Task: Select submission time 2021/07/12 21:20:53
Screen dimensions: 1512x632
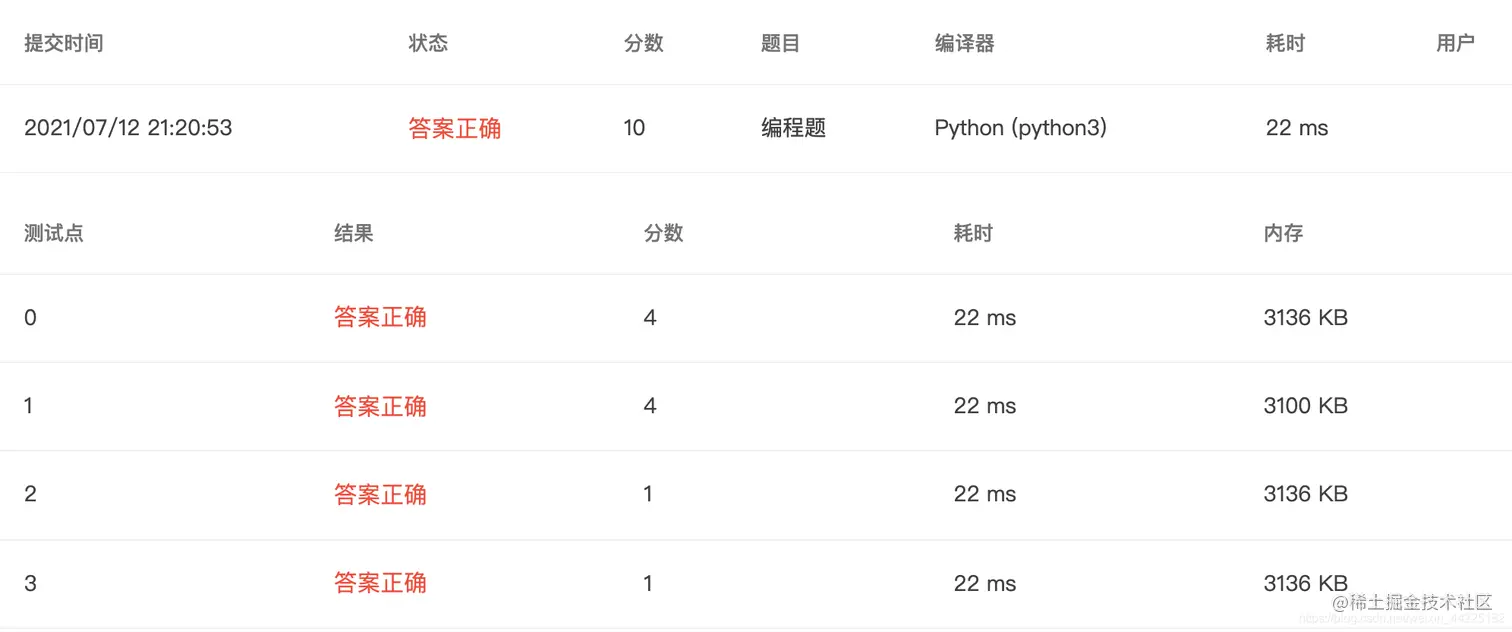Action: pos(128,128)
